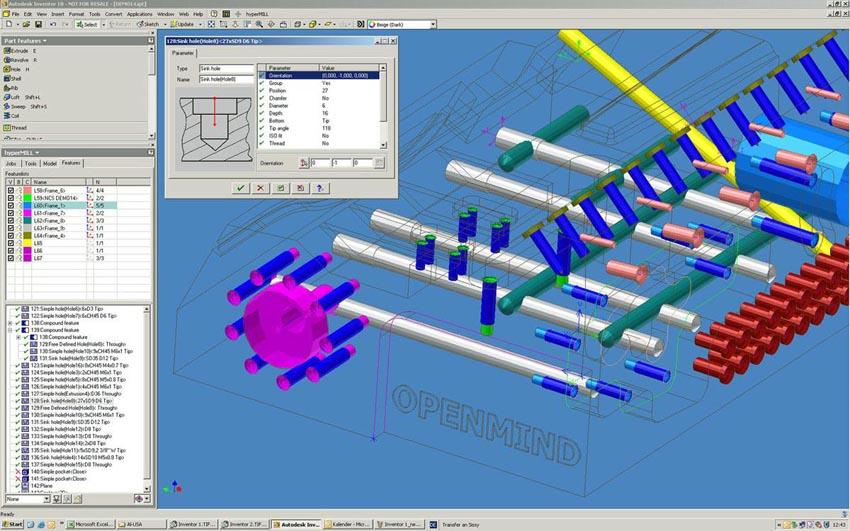Open the Convert menu

click(113, 14)
